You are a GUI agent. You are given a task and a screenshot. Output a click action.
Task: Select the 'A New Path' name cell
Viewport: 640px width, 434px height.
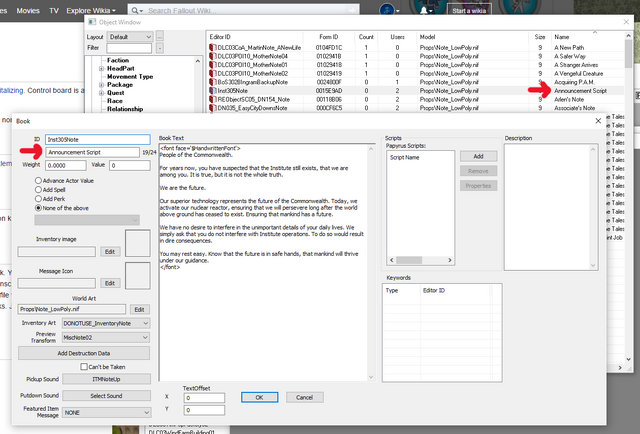point(569,48)
